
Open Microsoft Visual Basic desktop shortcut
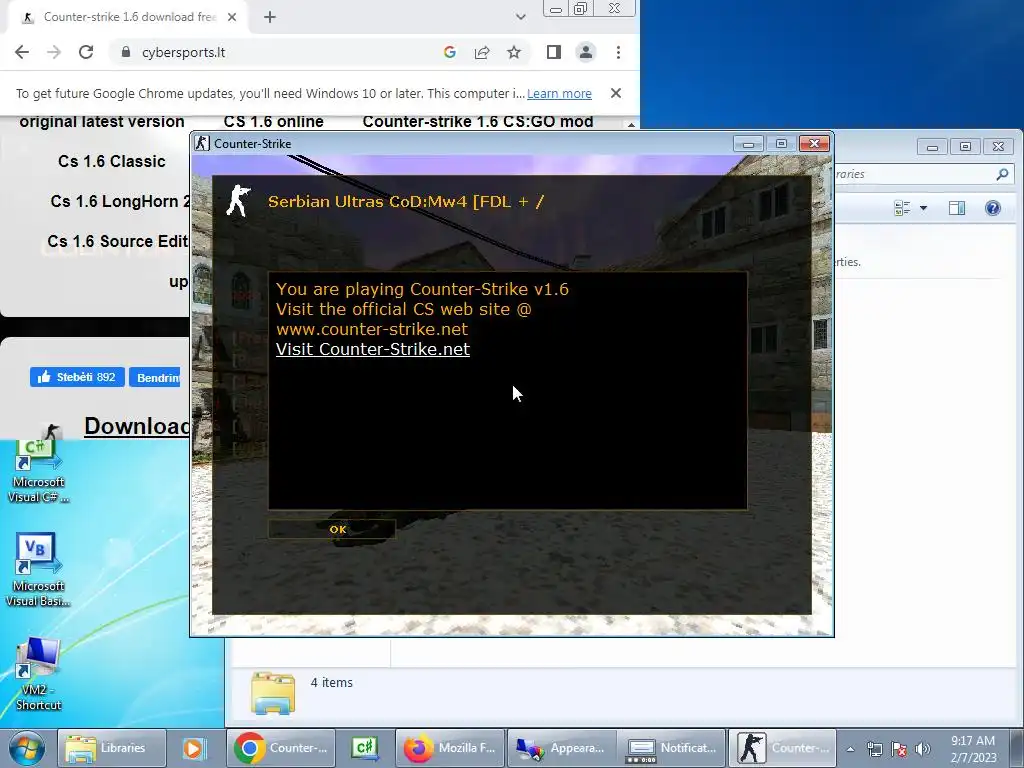[x=38, y=569]
